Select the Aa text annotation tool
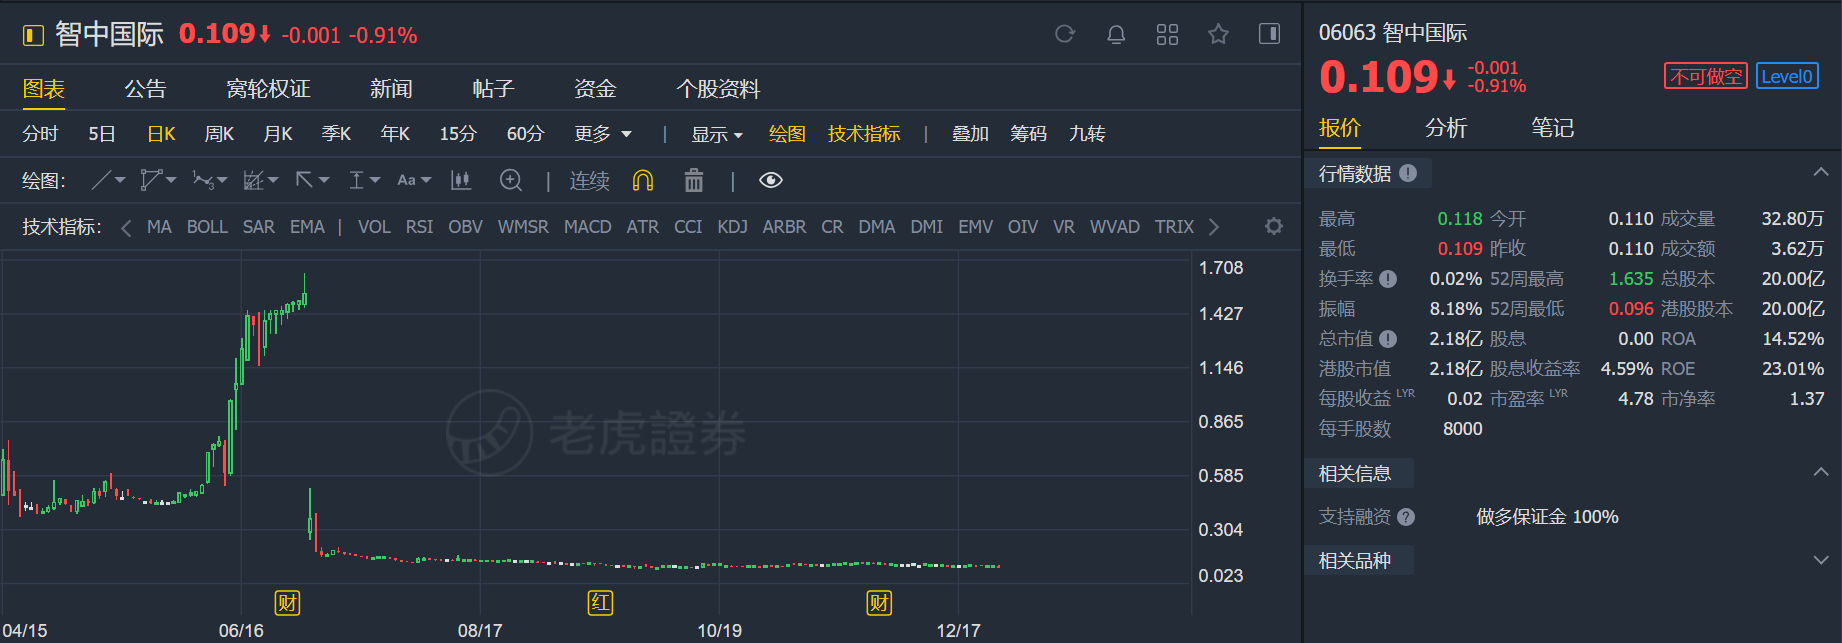Screen dimensions: 1842x643 [x=406, y=180]
